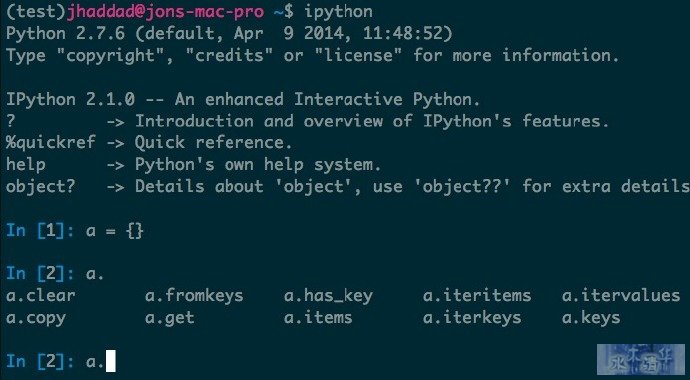Click the a.itervalues completion entry
The image size is (690, 380).
pyautogui.click(x=621, y=296)
